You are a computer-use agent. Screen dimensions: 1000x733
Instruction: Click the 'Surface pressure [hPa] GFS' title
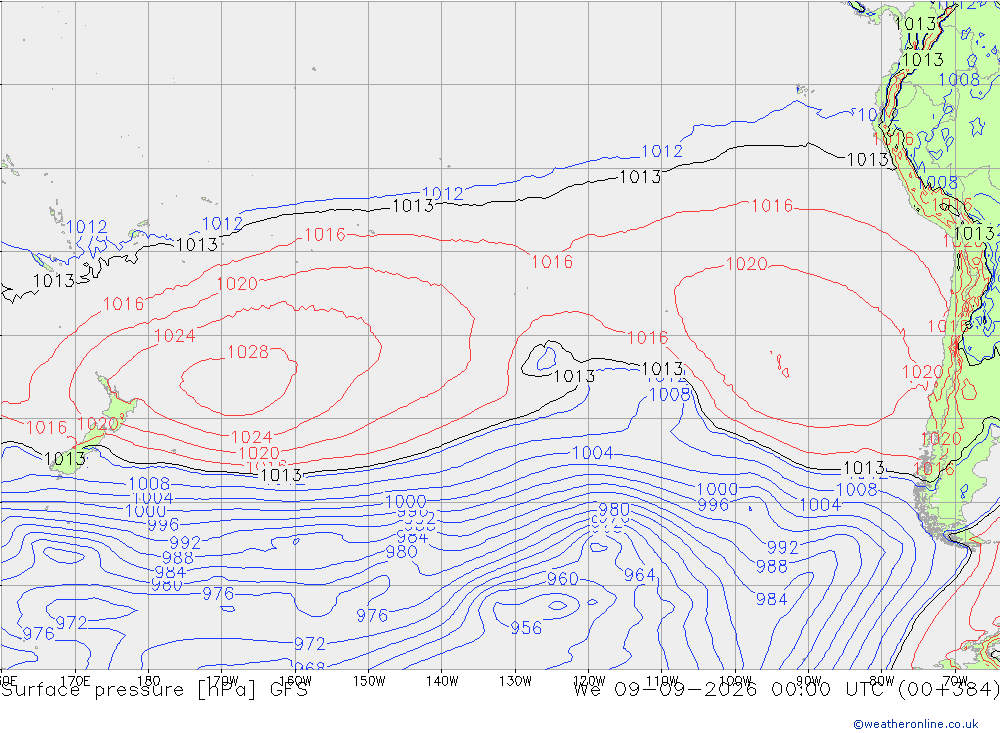[x=154, y=690]
